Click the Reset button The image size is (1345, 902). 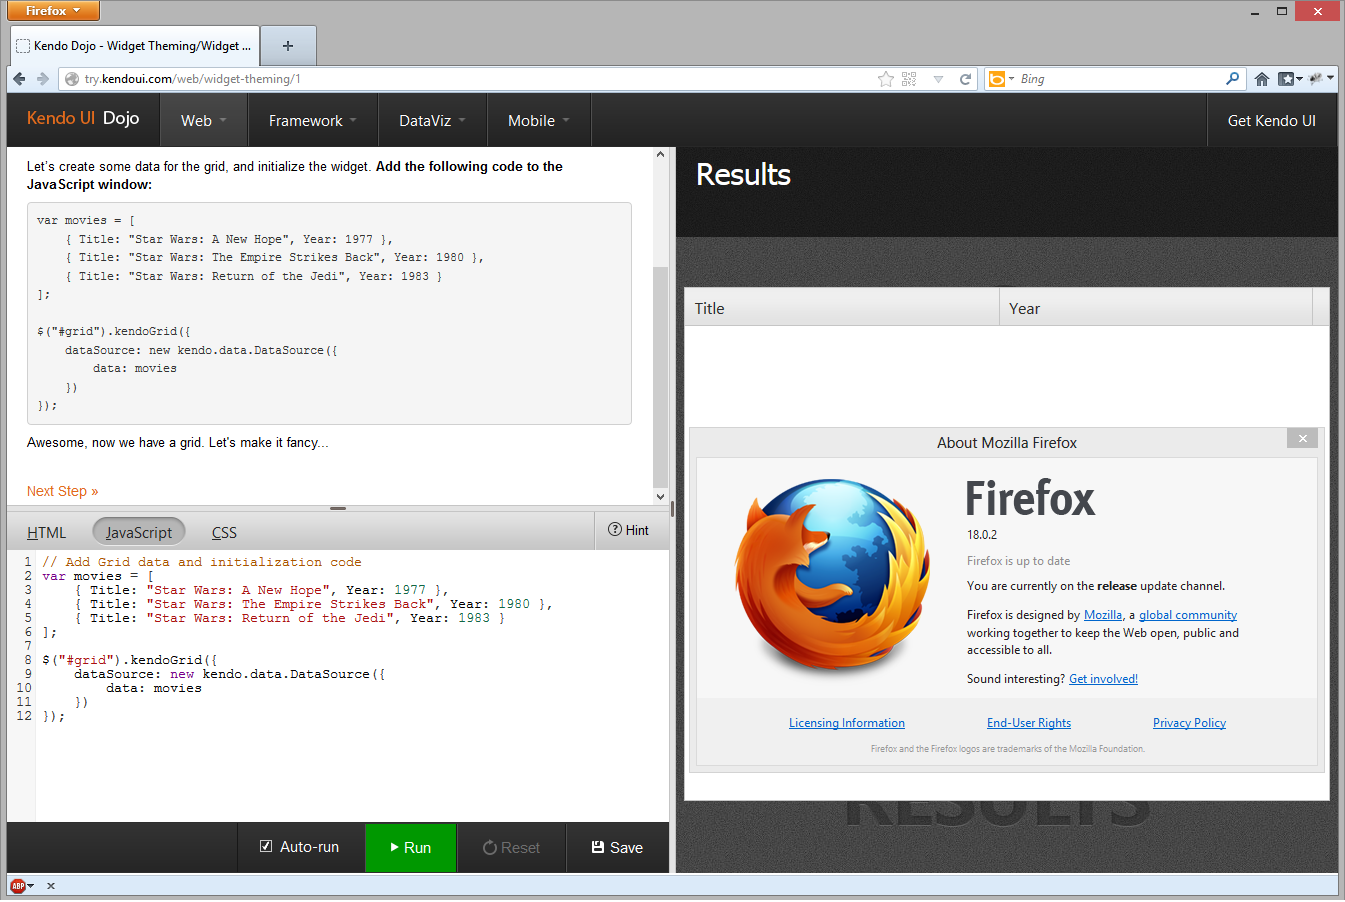pos(511,848)
